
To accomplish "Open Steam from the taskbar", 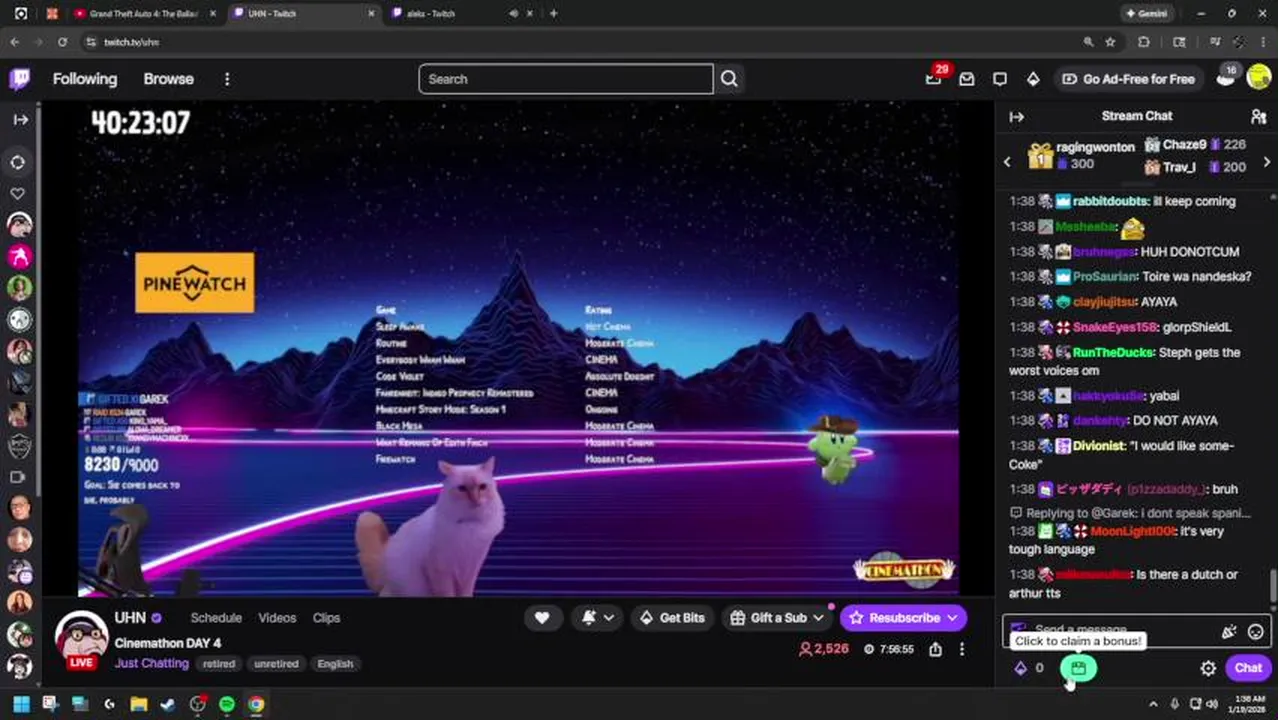I will pyautogui.click(x=168, y=704).
